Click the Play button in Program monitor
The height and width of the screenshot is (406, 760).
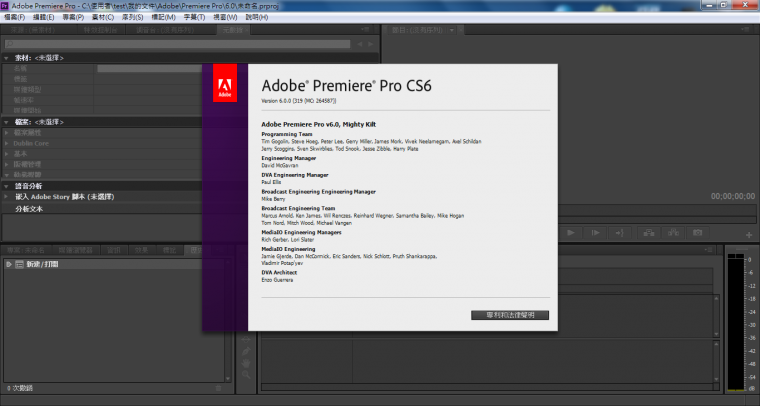pyautogui.click(x=571, y=233)
